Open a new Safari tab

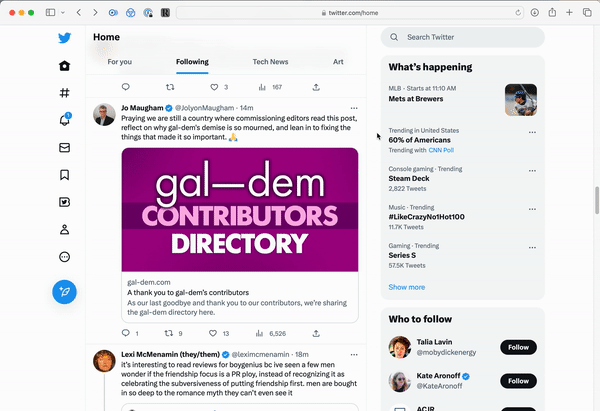coord(569,13)
